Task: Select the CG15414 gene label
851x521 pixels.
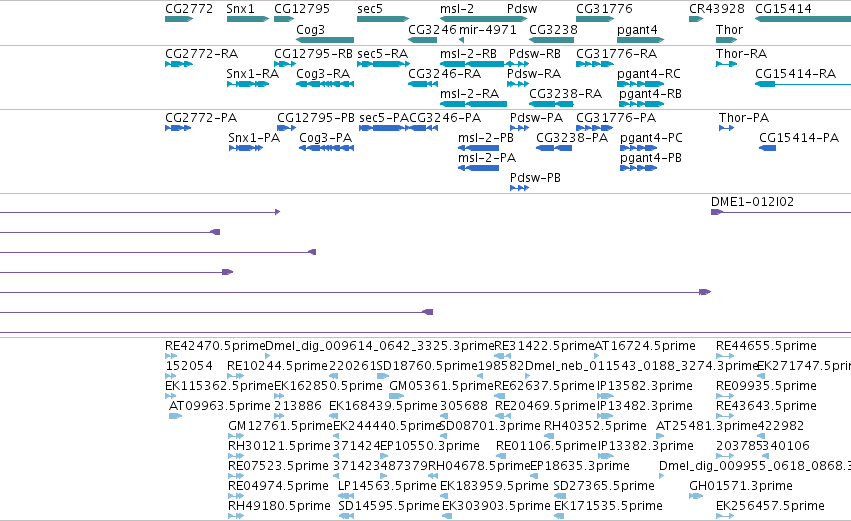Action: (783, 9)
